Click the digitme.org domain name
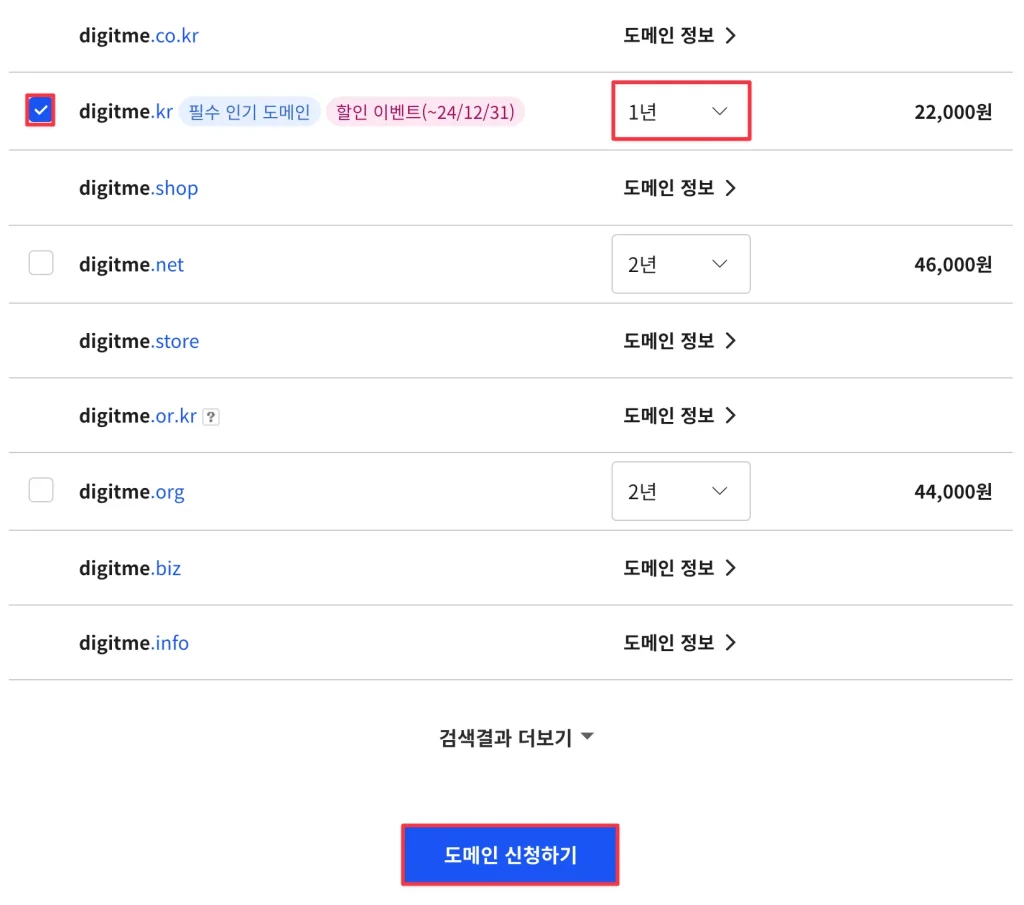The width and height of the screenshot is (1024, 905). [132, 492]
